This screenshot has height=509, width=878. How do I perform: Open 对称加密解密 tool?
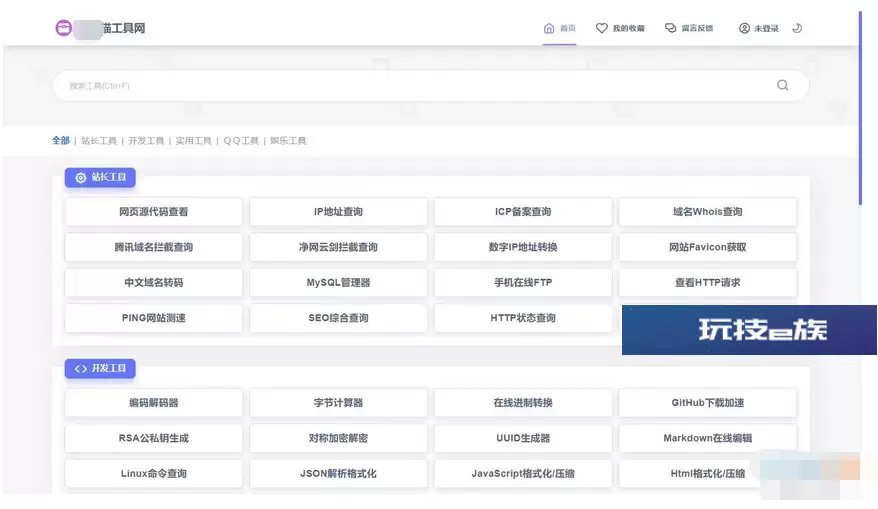pos(338,438)
